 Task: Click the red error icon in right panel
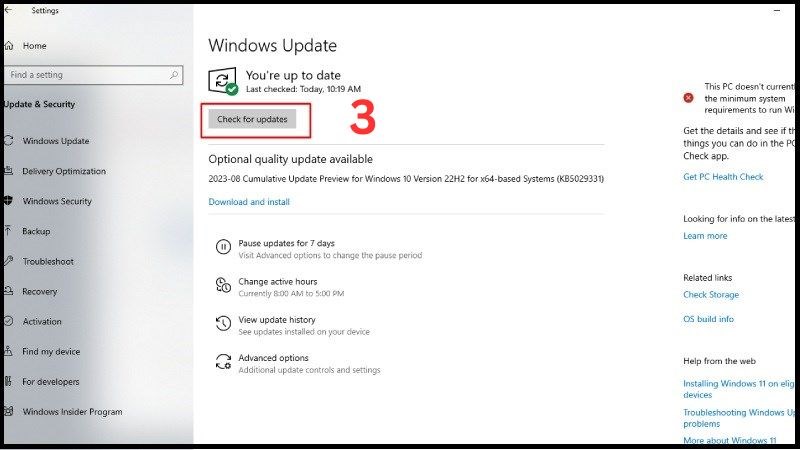pos(688,97)
